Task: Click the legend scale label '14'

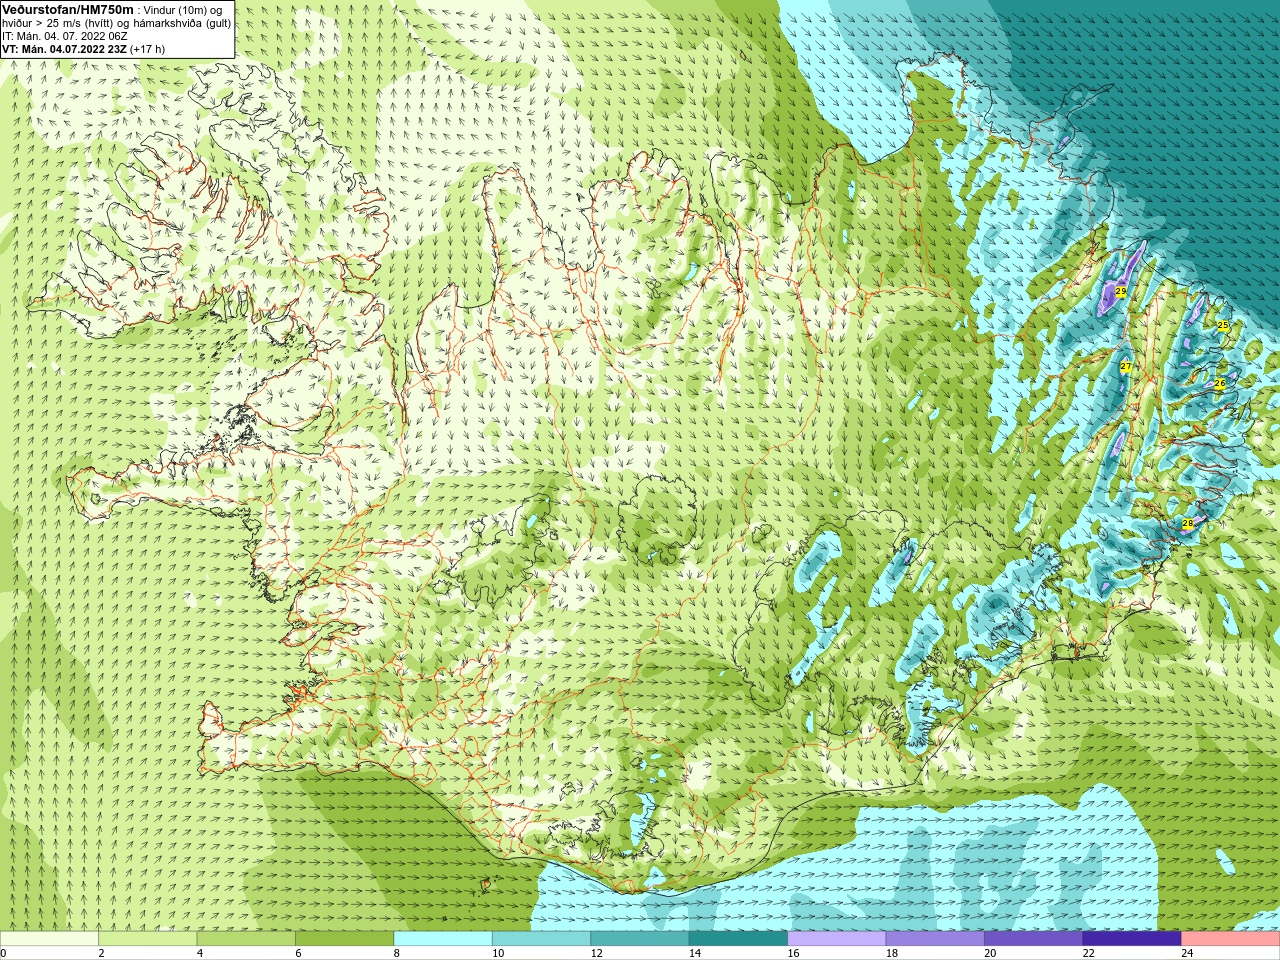Action: 695,953
